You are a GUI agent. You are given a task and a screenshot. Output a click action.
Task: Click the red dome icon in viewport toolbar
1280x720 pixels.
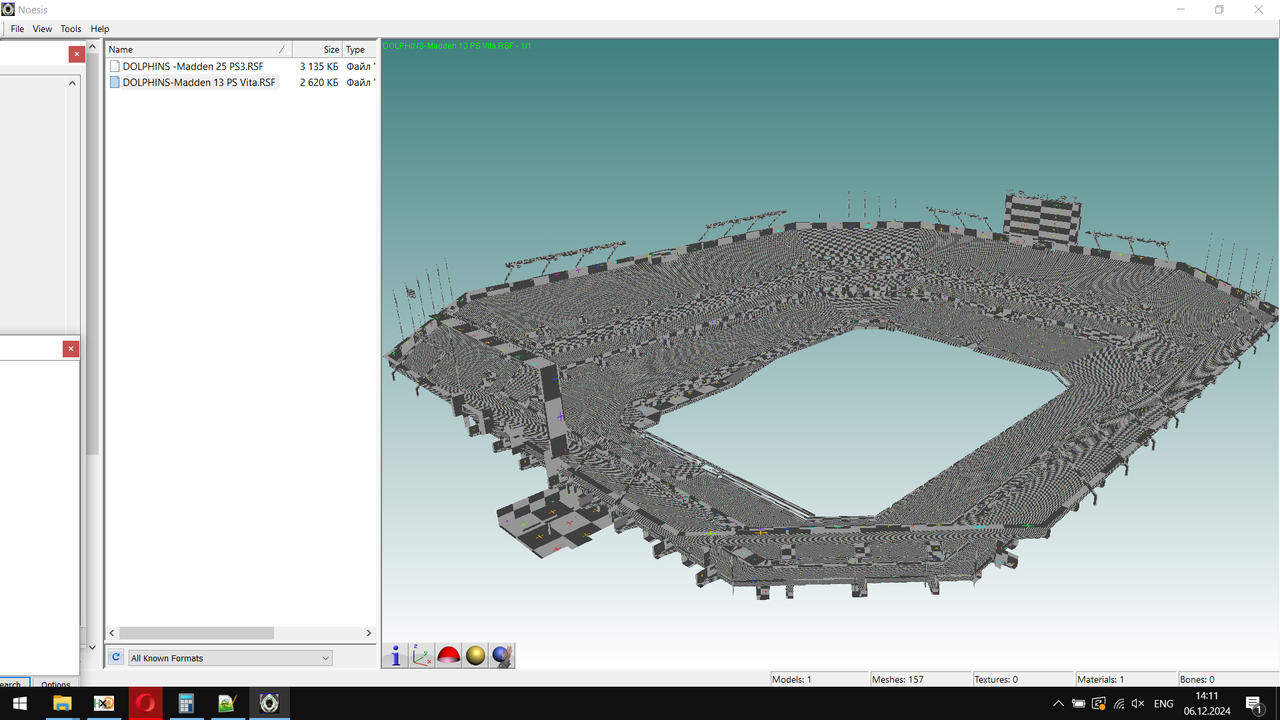click(x=449, y=655)
